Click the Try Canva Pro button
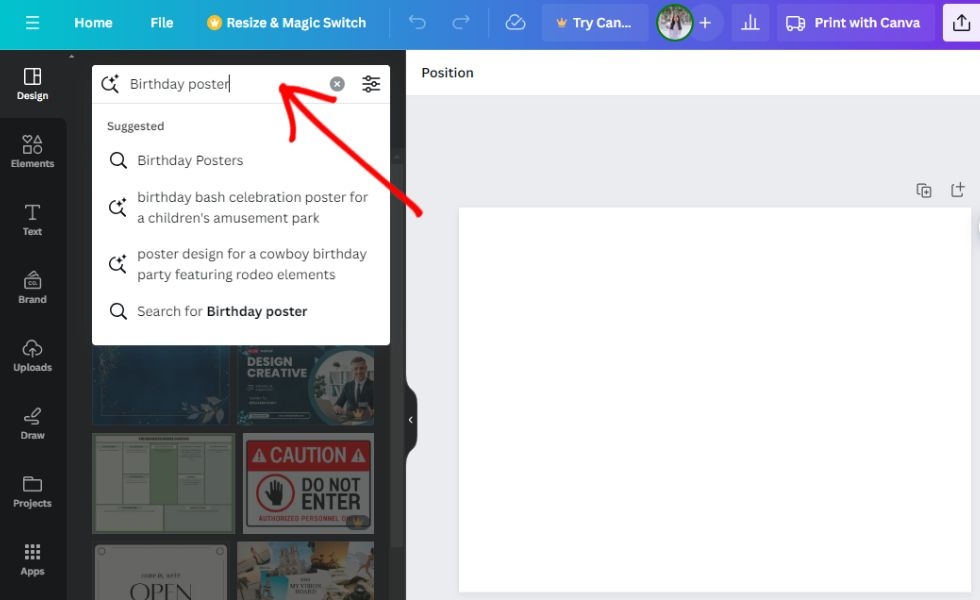Viewport: 980px width, 600px height. [x=594, y=23]
